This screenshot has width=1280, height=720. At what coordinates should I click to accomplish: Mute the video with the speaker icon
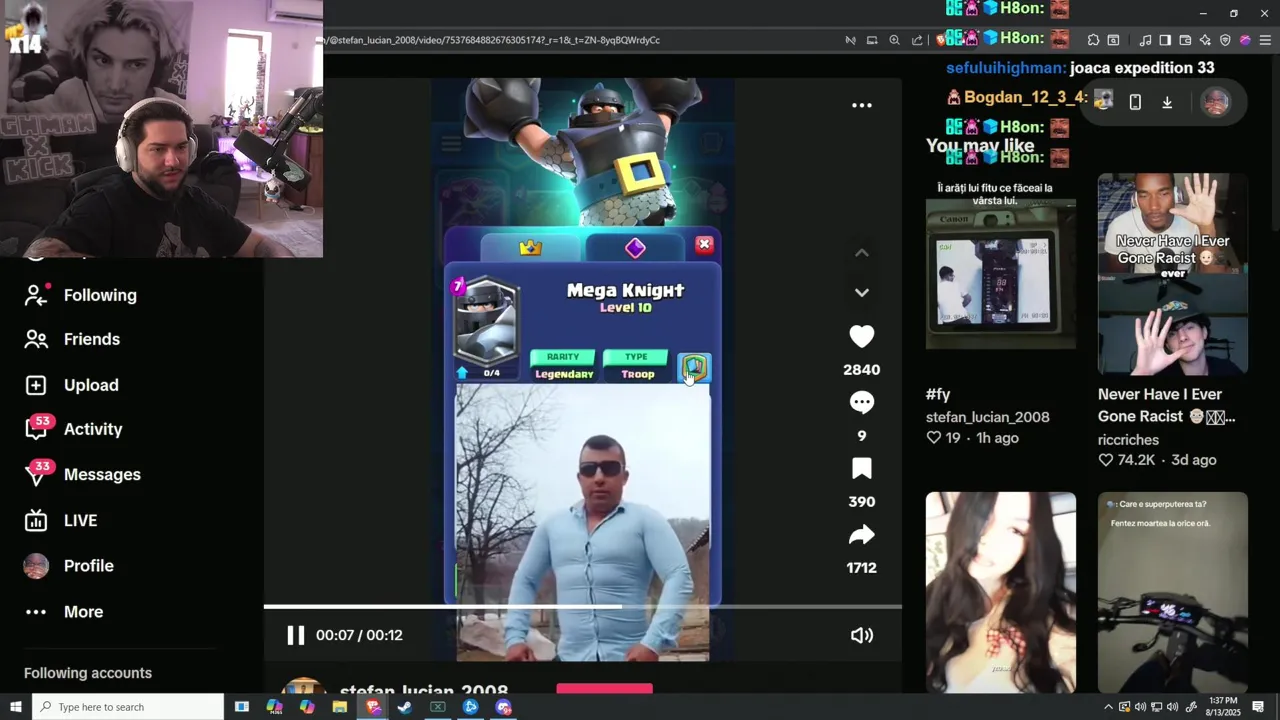click(861, 635)
